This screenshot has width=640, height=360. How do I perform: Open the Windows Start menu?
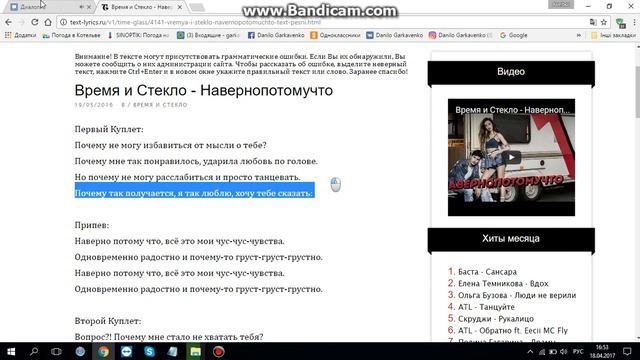point(11,351)
